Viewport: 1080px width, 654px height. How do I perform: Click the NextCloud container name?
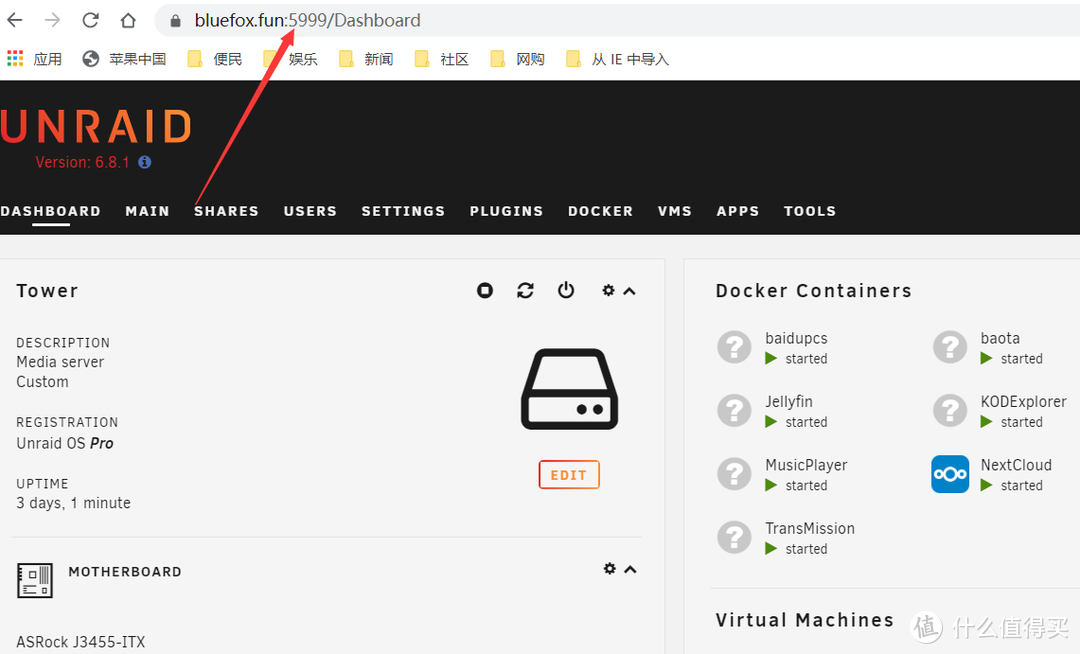(x=1016, y=465)
